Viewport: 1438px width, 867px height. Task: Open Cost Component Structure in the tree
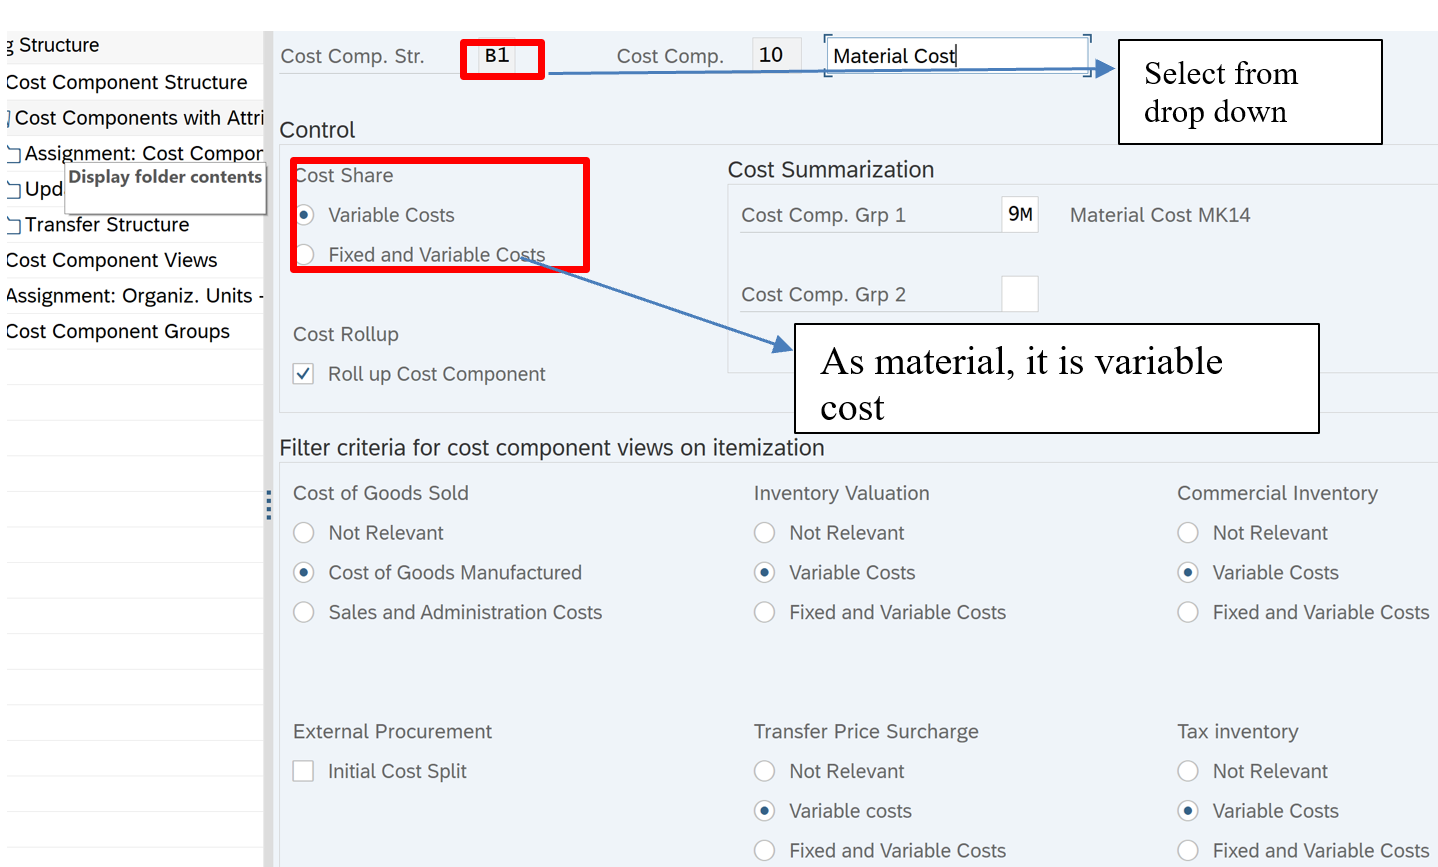[x=127, y=82]
